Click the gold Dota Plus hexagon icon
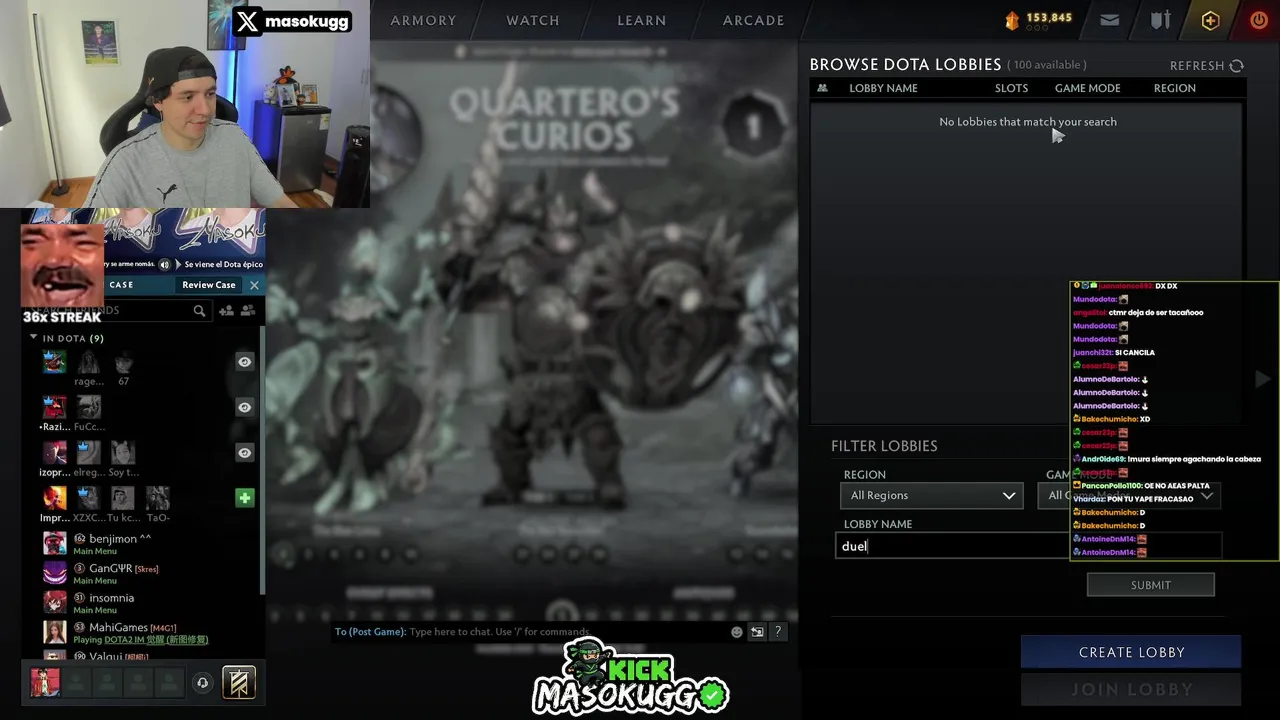Image resolution: width=1280 pixels, height=720 pixels. click(1210, 20)
